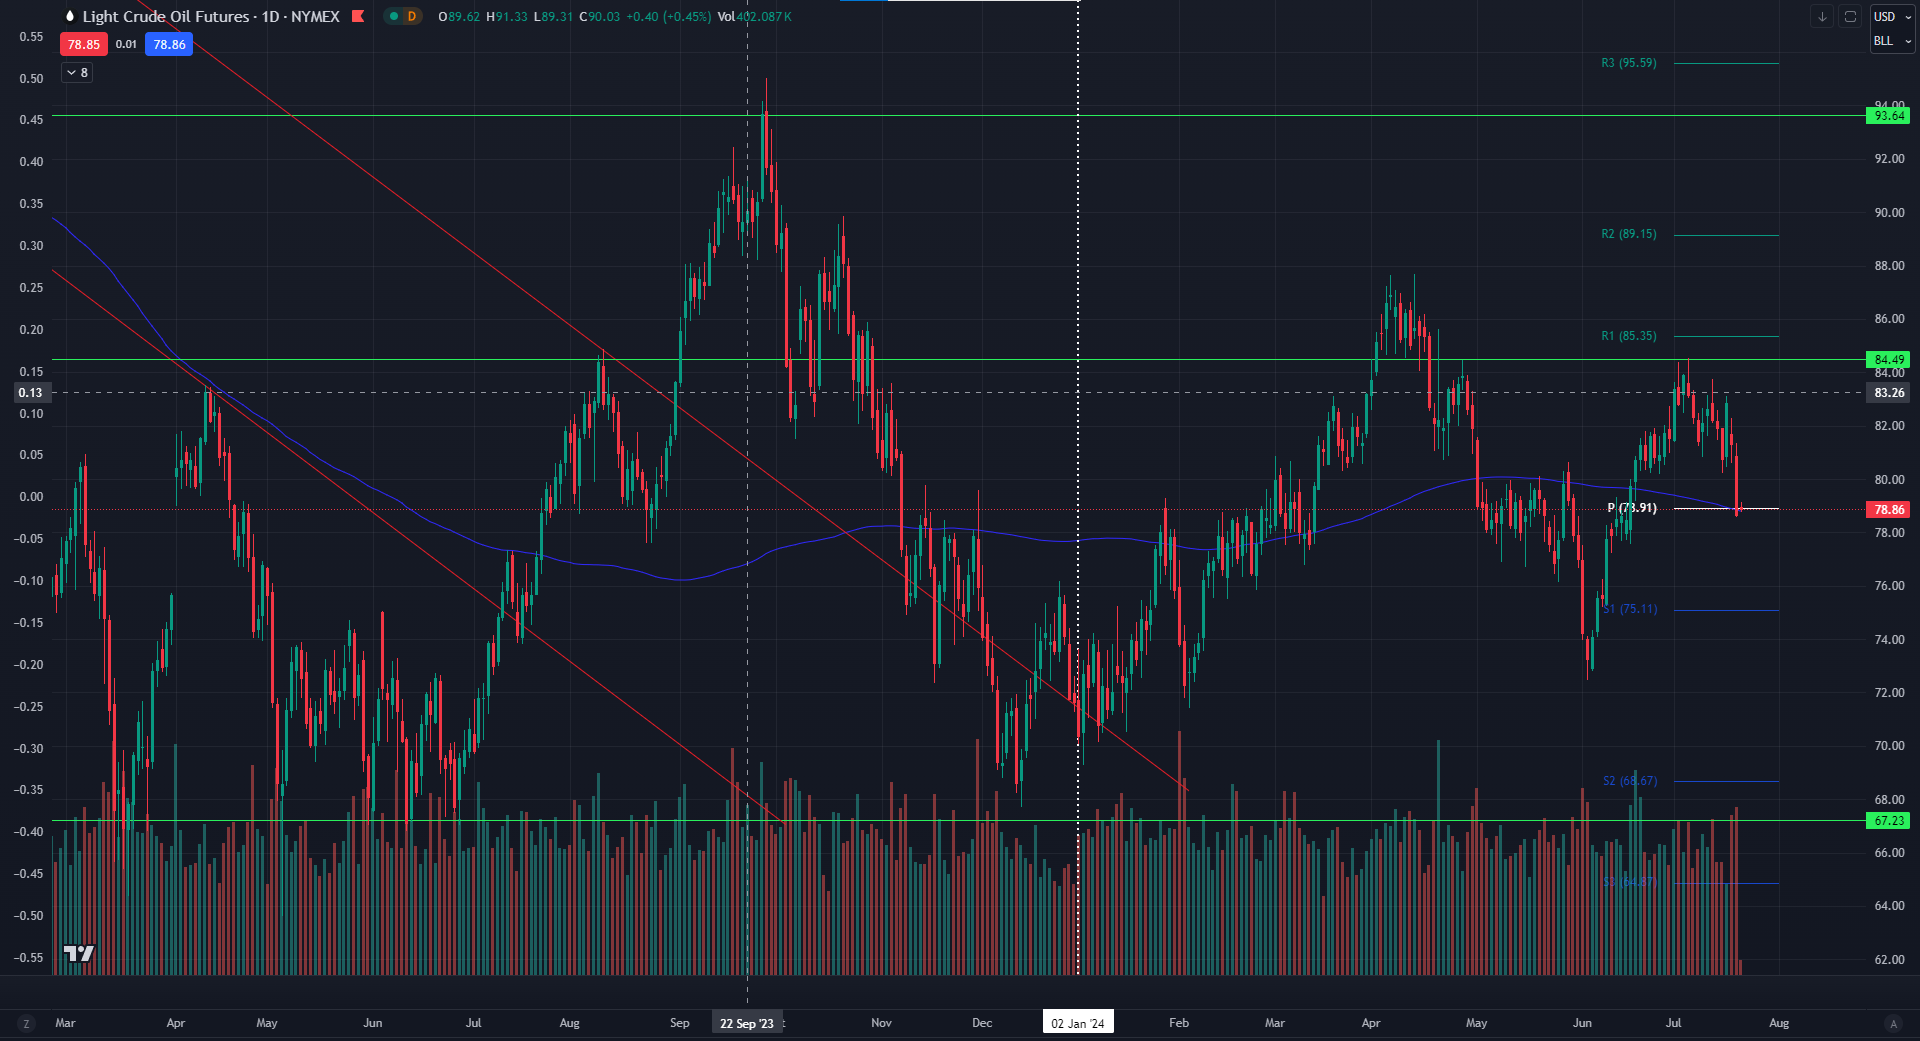Click the green 84.49 price label
This screenshot has width=1920, height=1041.
coord(1889,359)
